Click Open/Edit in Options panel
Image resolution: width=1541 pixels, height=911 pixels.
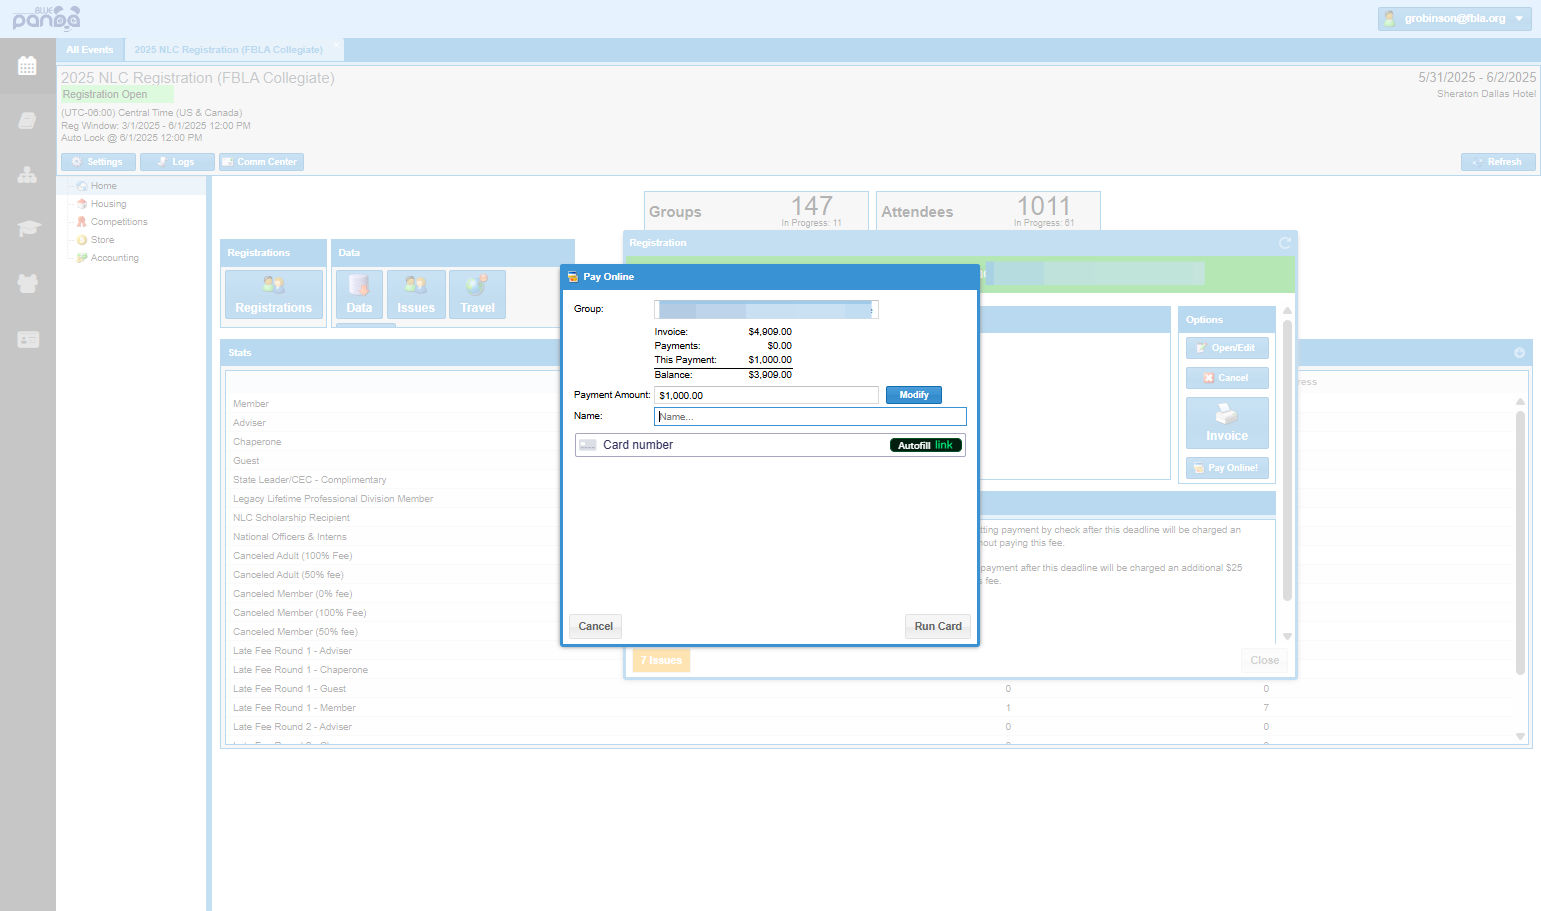tap(1226, 348)
